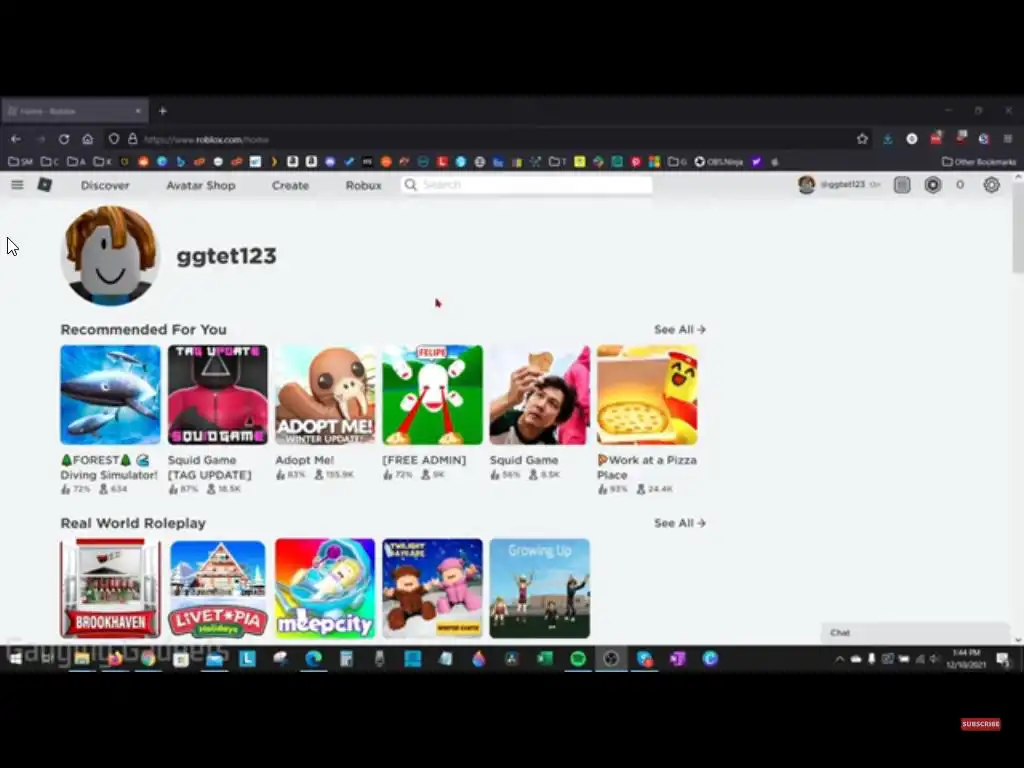See All Recommended For You games
1024x768 pixels.
pyautogui.click(x=680, y=330)
